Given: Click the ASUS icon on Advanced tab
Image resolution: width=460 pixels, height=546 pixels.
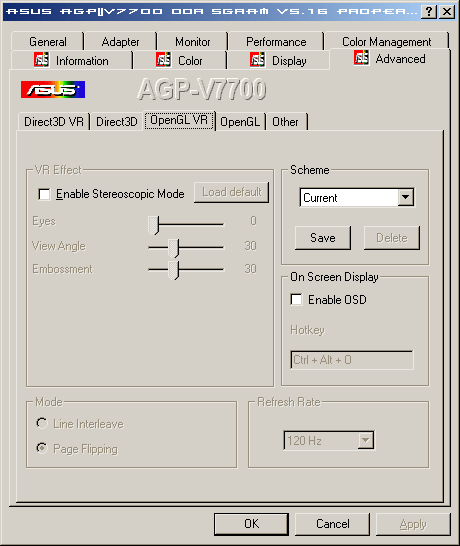Looking at the screenshot, I should click(x=361, y=58).
